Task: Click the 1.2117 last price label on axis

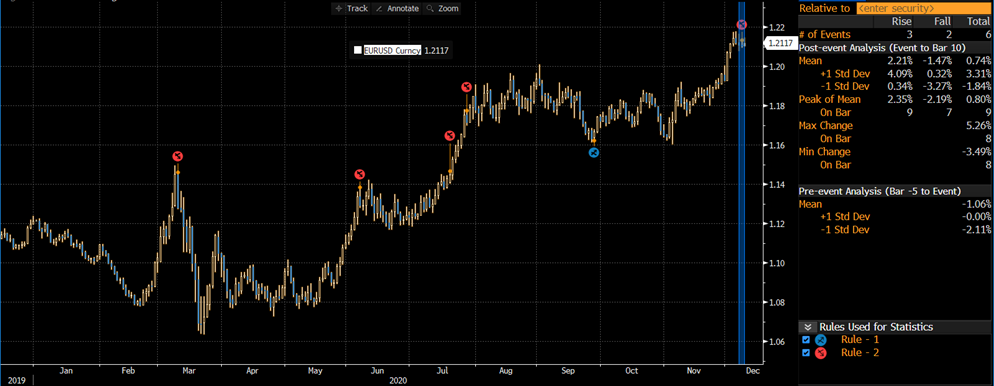Action: [x=780, y=43]
